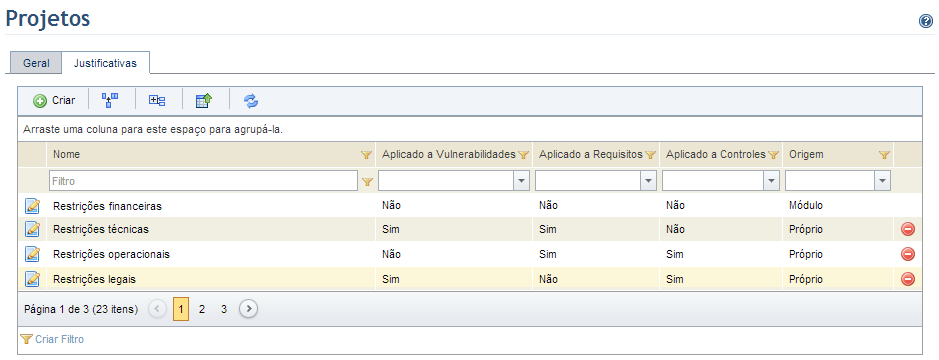939x360 pixels.
Task: Go to page 2 of results
Action: [202, 309]
